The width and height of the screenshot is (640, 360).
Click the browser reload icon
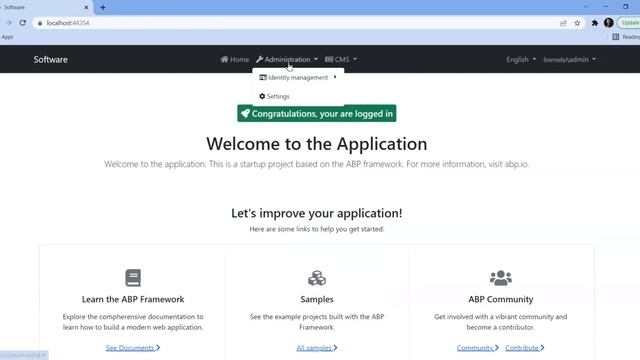tap(23, 23)
